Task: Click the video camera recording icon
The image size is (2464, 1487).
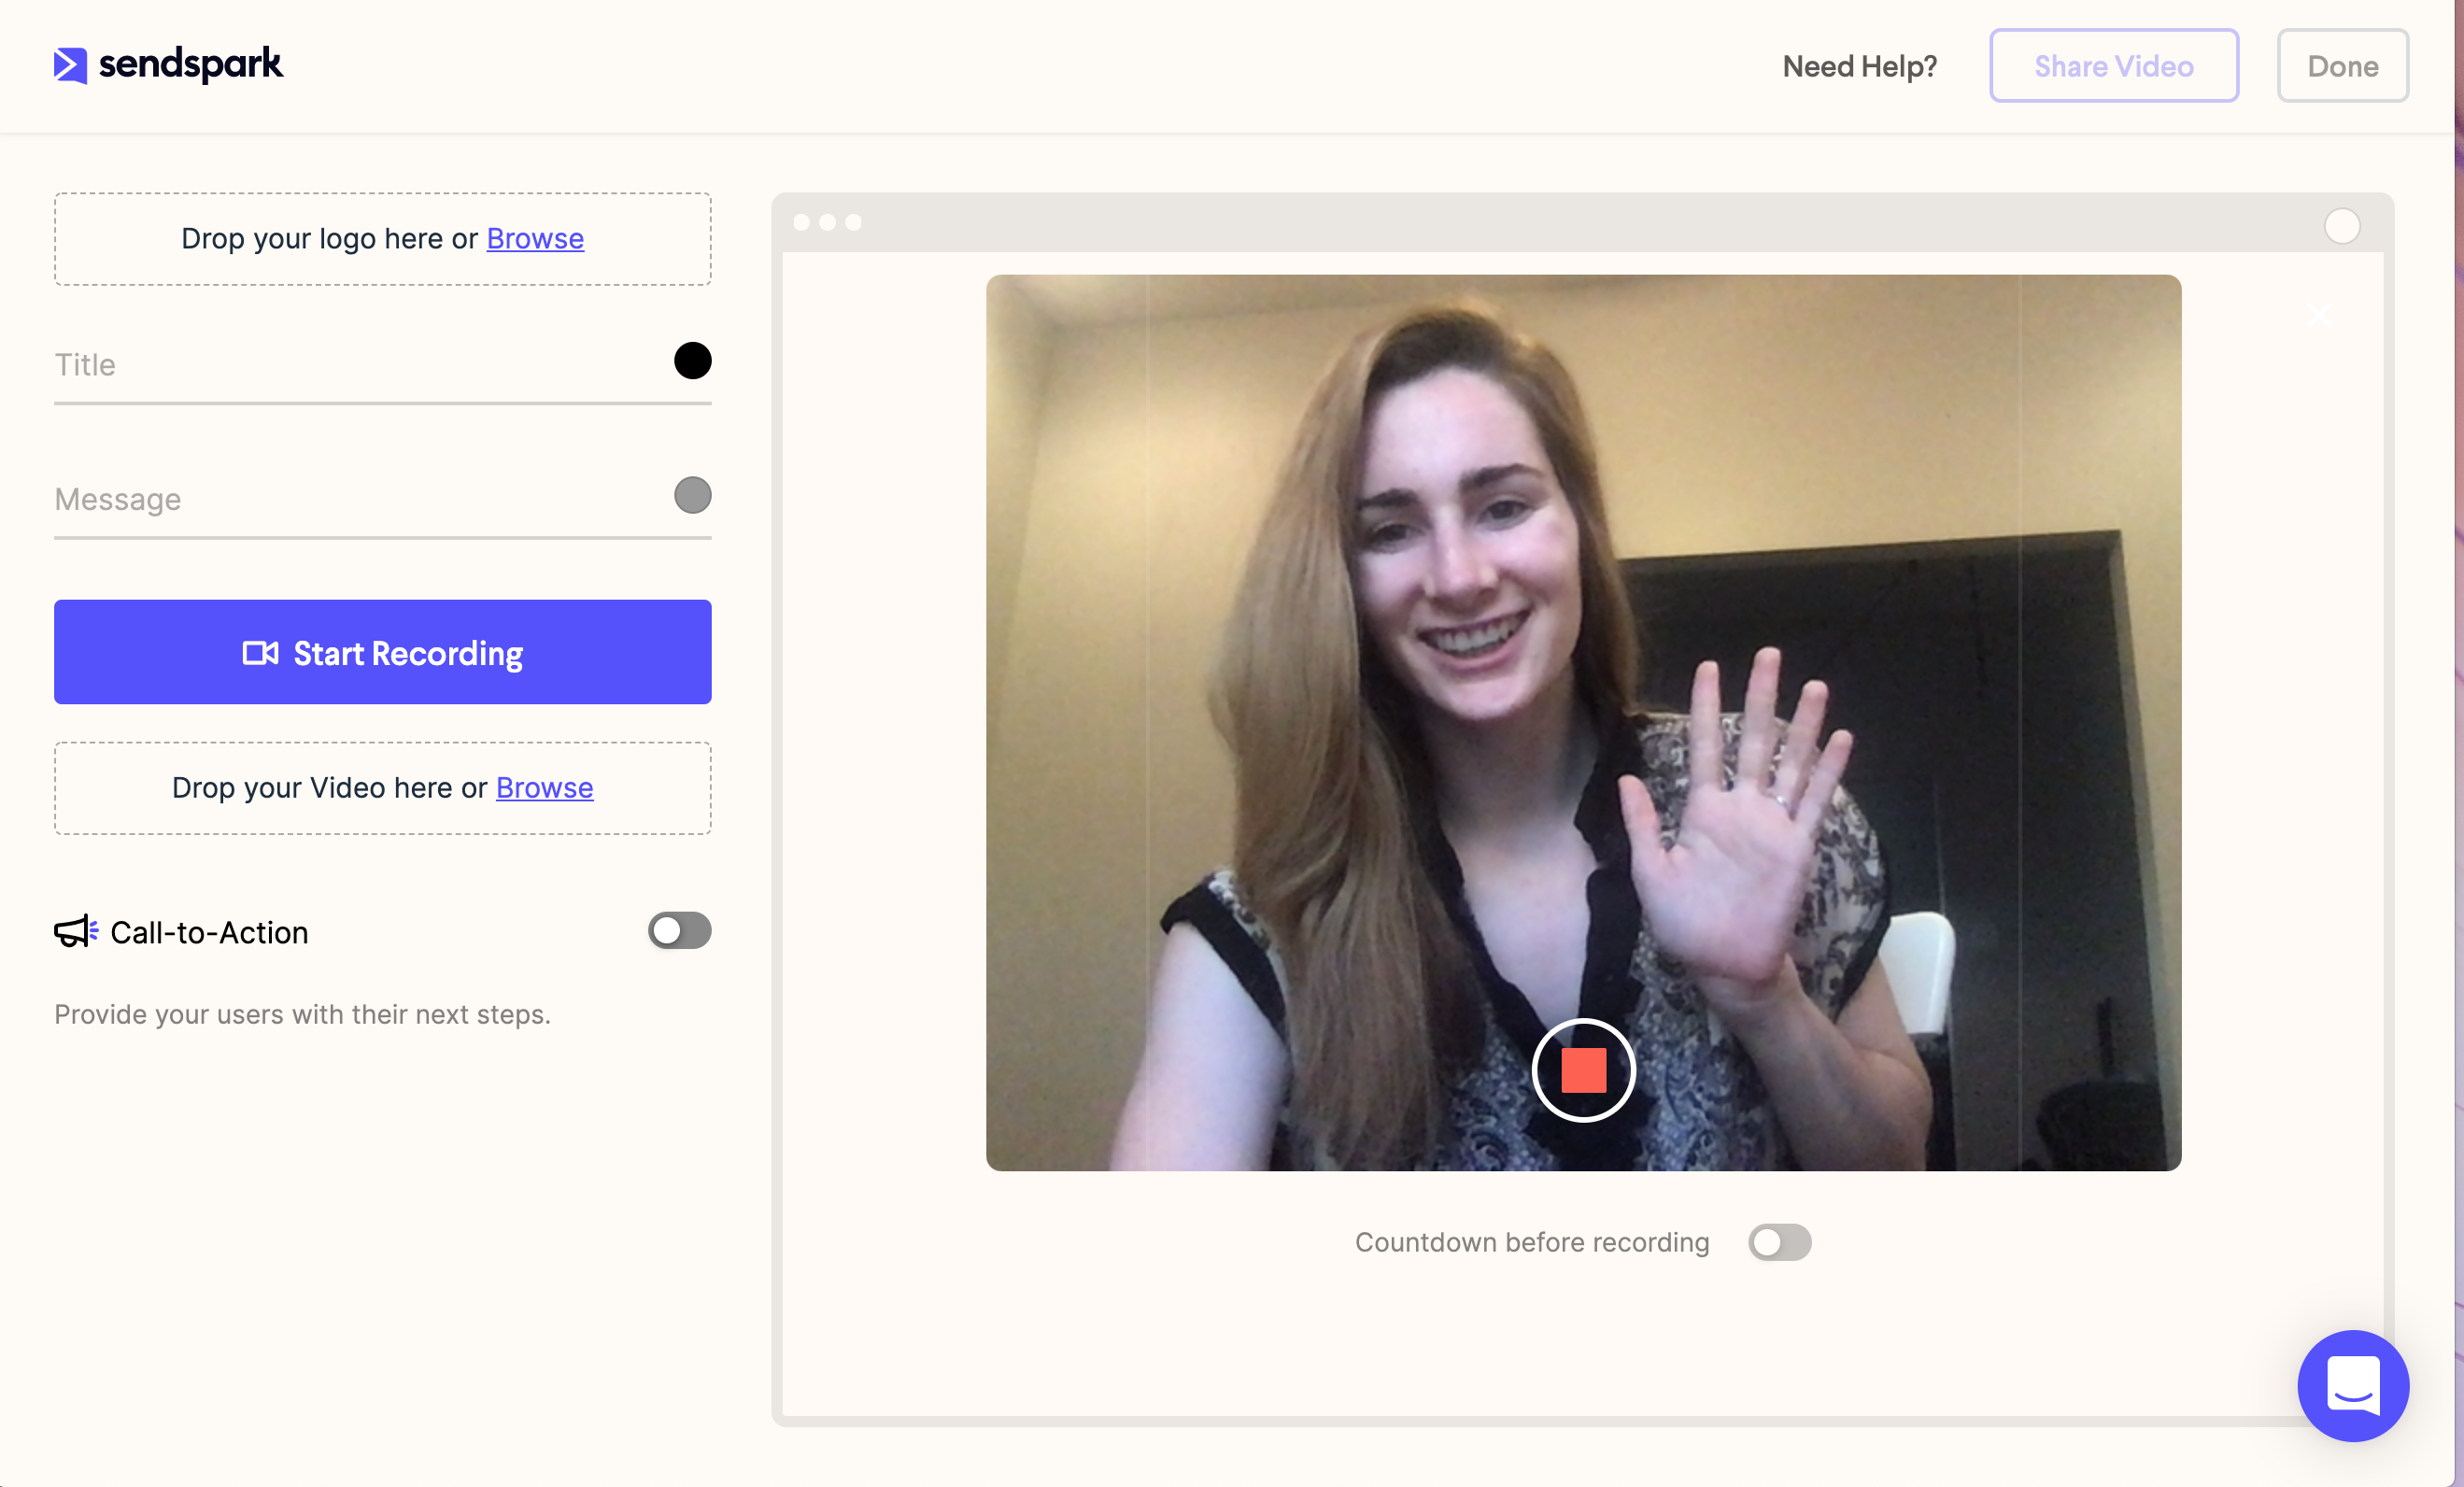Action: point(261,651)
